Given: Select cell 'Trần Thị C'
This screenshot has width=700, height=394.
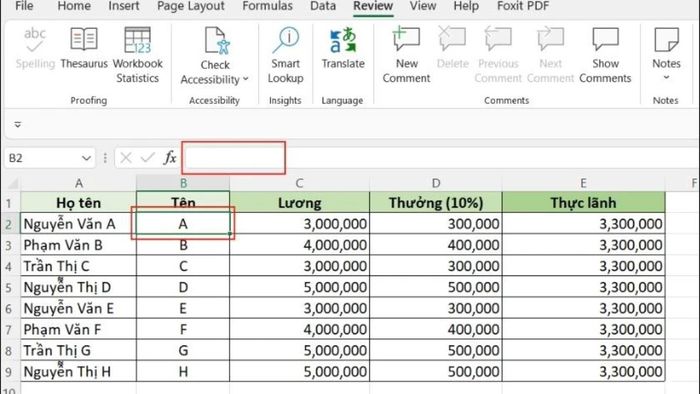Looking at the screenshot, I should pos(79,266).
